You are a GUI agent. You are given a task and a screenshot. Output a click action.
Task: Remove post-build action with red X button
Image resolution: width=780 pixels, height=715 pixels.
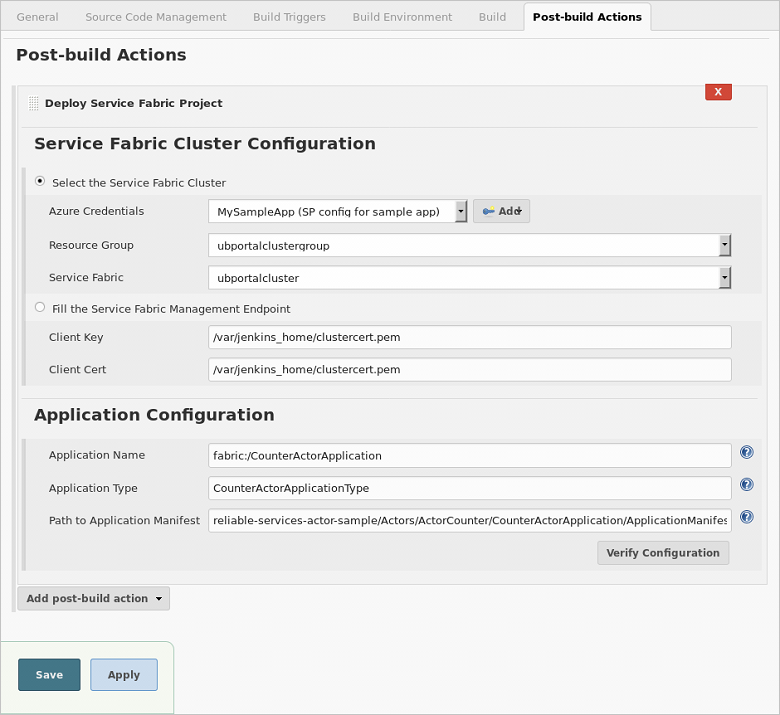pyautogui.click(x=718, y=92)
